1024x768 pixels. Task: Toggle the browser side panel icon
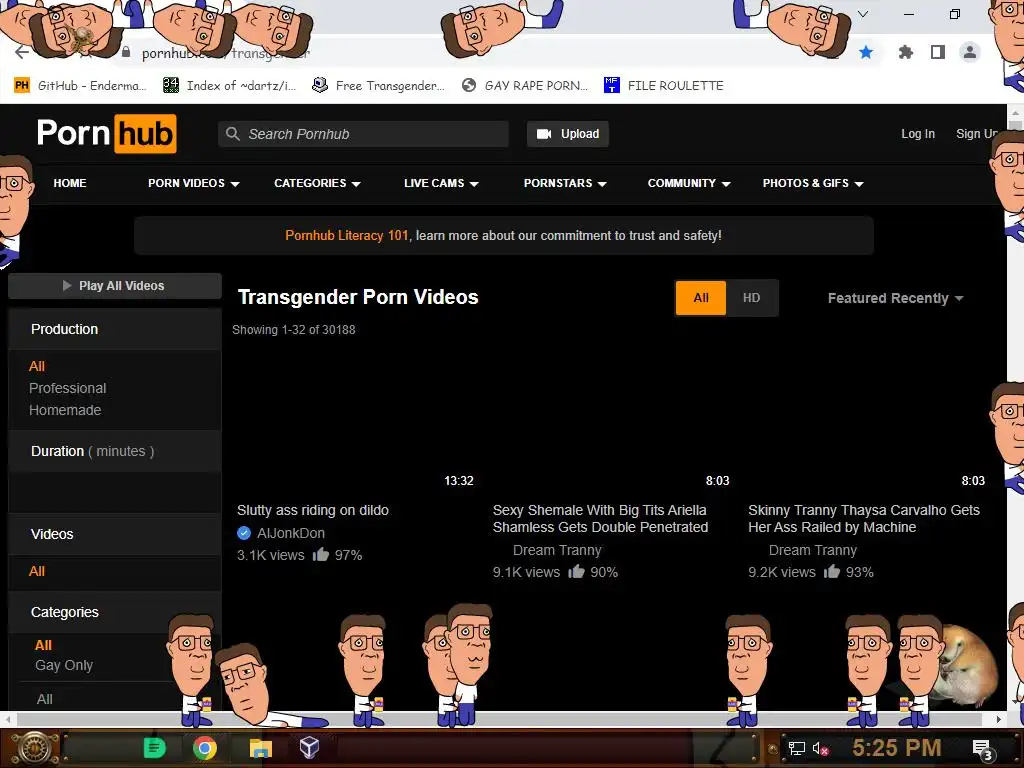(x=938, y=52)
